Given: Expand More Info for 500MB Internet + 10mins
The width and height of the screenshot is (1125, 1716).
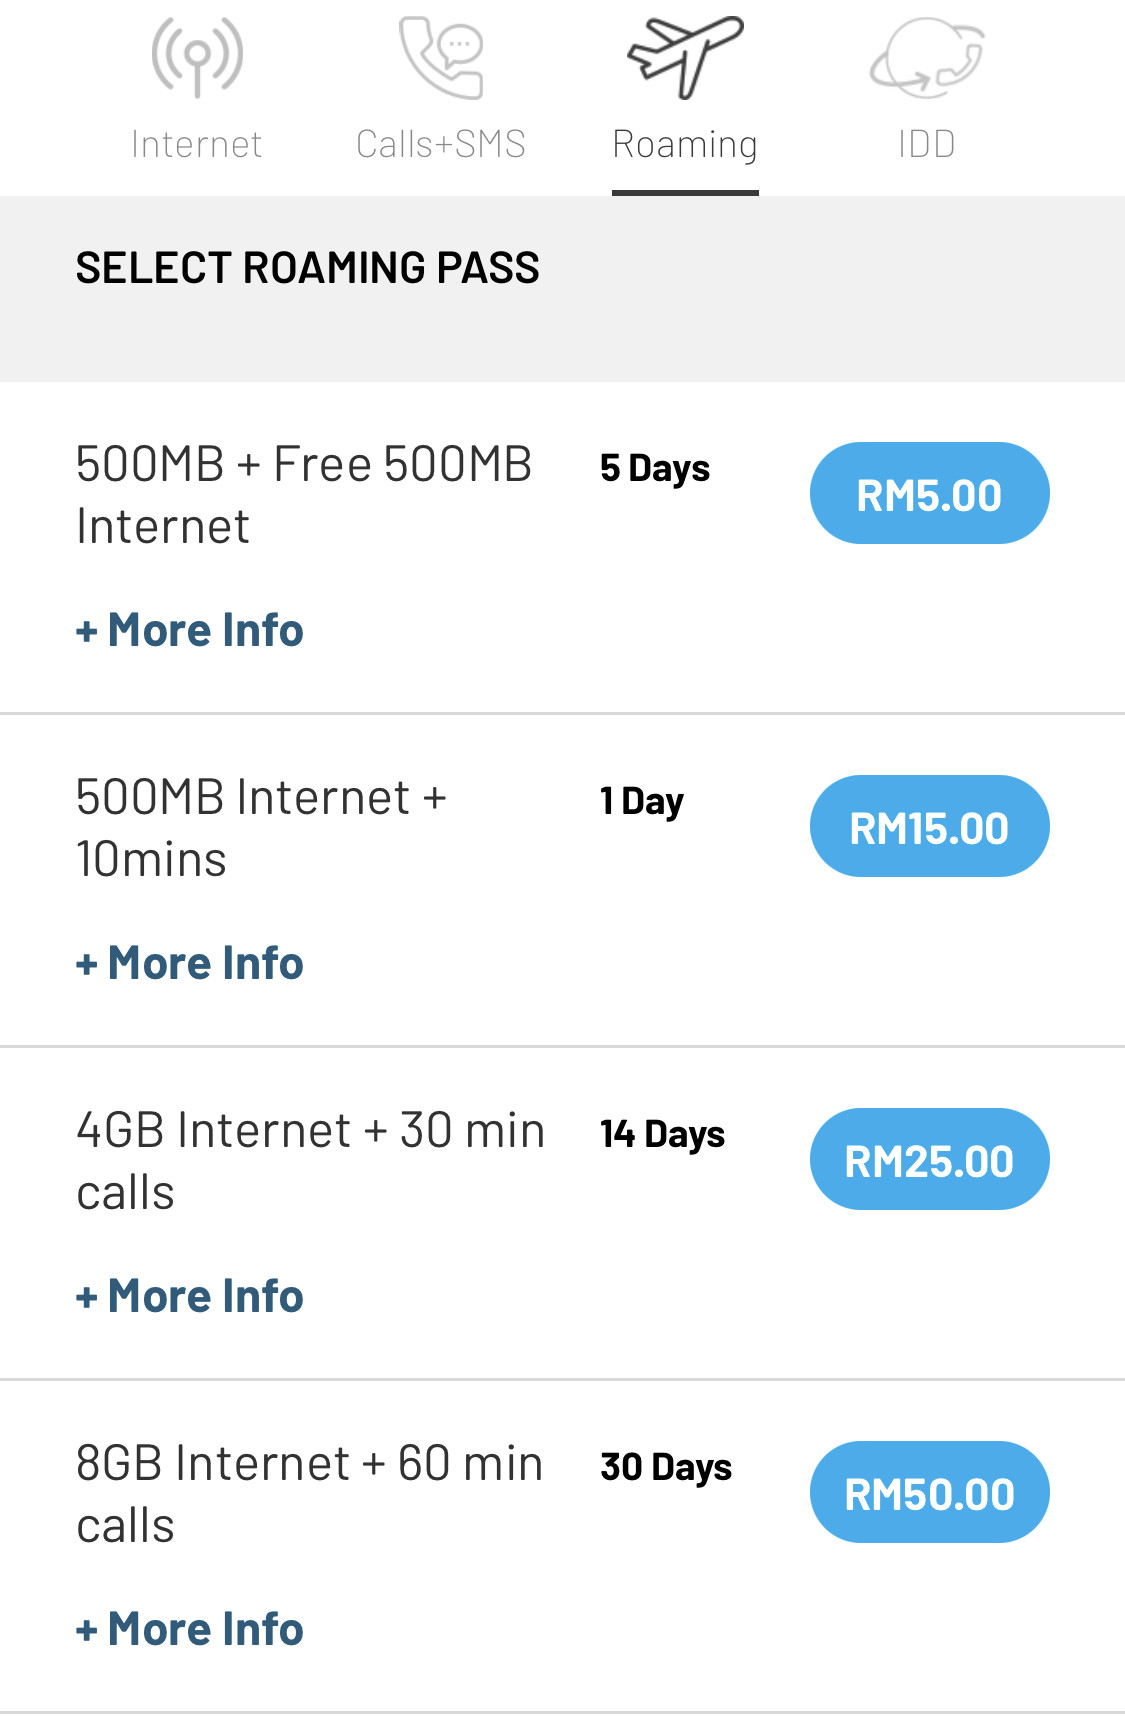Looking at the screenshot, I should click(190, 963).
